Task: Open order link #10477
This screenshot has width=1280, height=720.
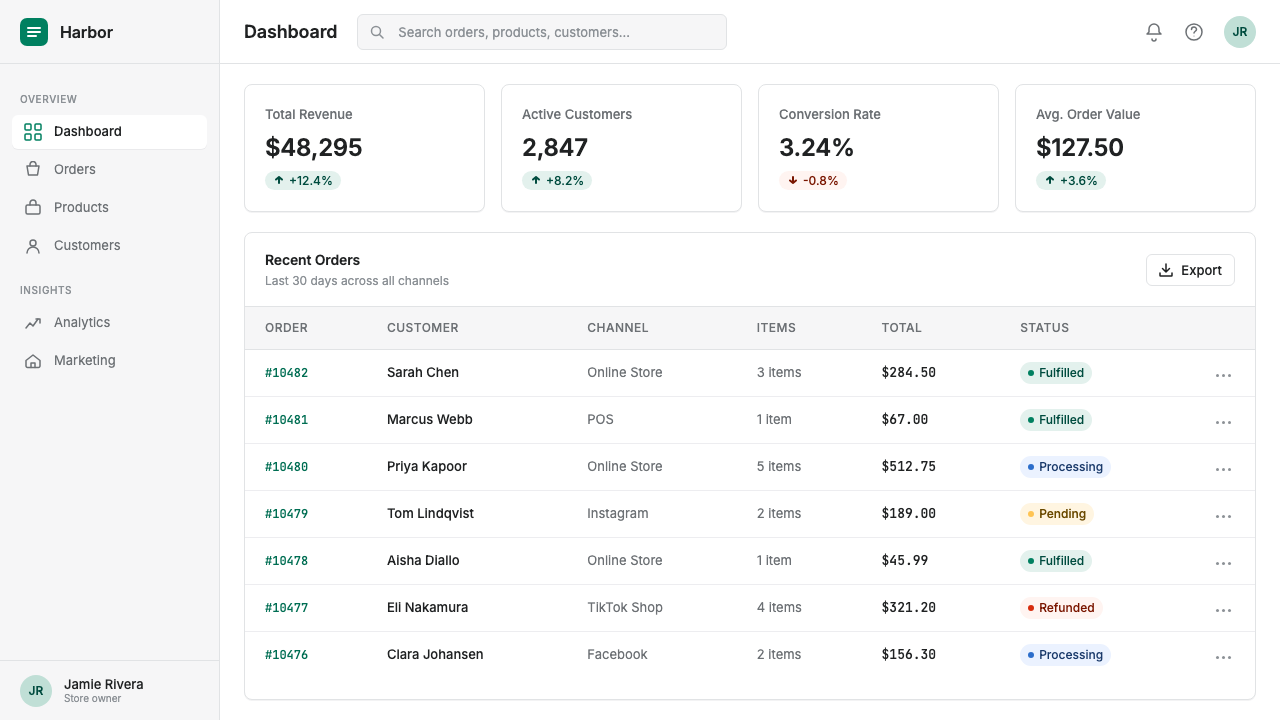Action: coord(286,608)
